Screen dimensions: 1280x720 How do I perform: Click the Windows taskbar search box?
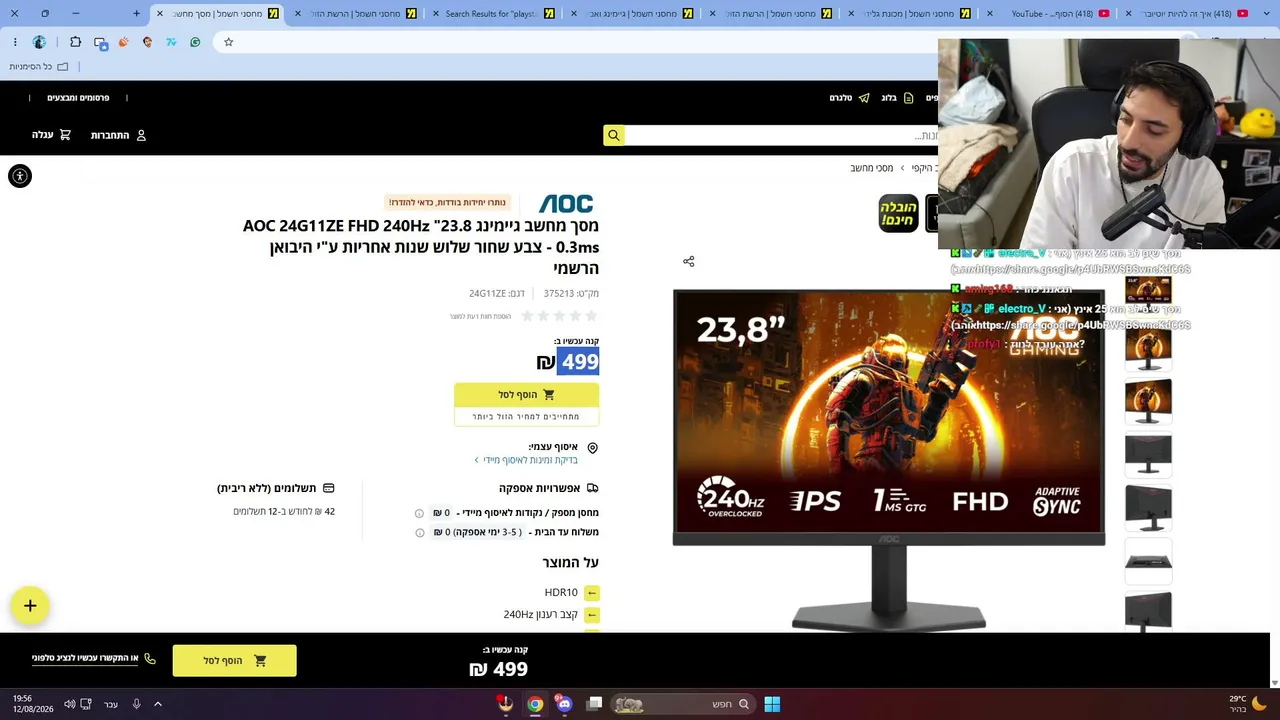coord(681,704)
